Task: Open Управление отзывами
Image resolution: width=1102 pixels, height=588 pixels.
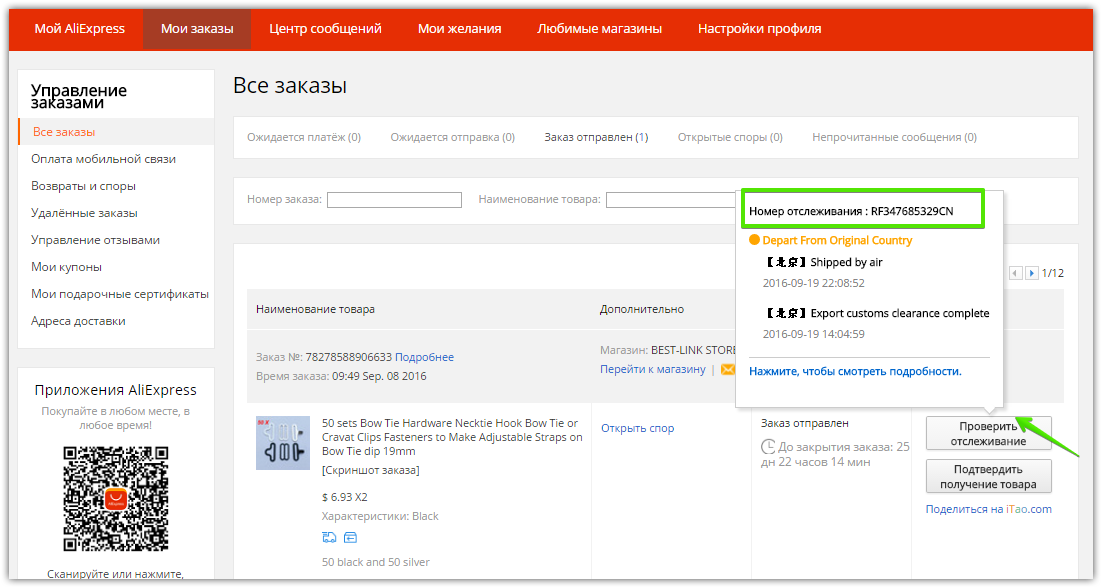Action: tap(96, 240)
